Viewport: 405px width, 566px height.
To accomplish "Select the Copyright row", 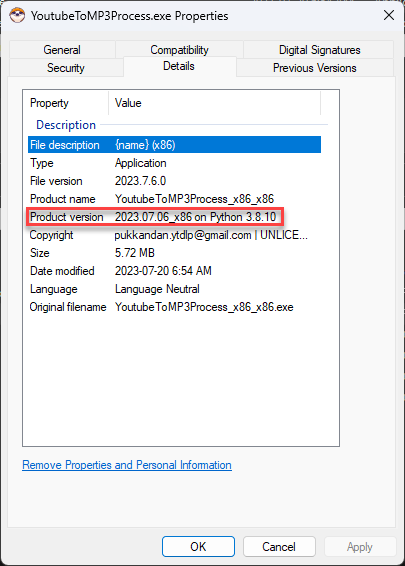I will (x=174, y=235).
